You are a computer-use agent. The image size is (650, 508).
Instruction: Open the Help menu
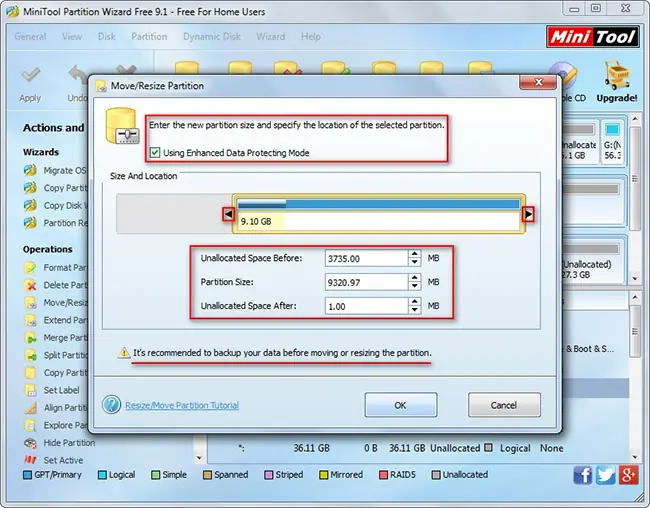(310, 36)
